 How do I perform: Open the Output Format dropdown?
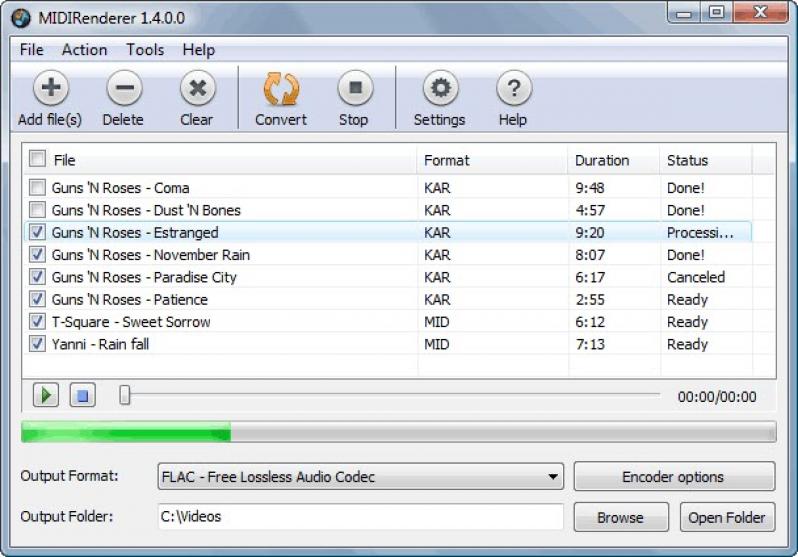pyautogui.click(x=360, y=477)
